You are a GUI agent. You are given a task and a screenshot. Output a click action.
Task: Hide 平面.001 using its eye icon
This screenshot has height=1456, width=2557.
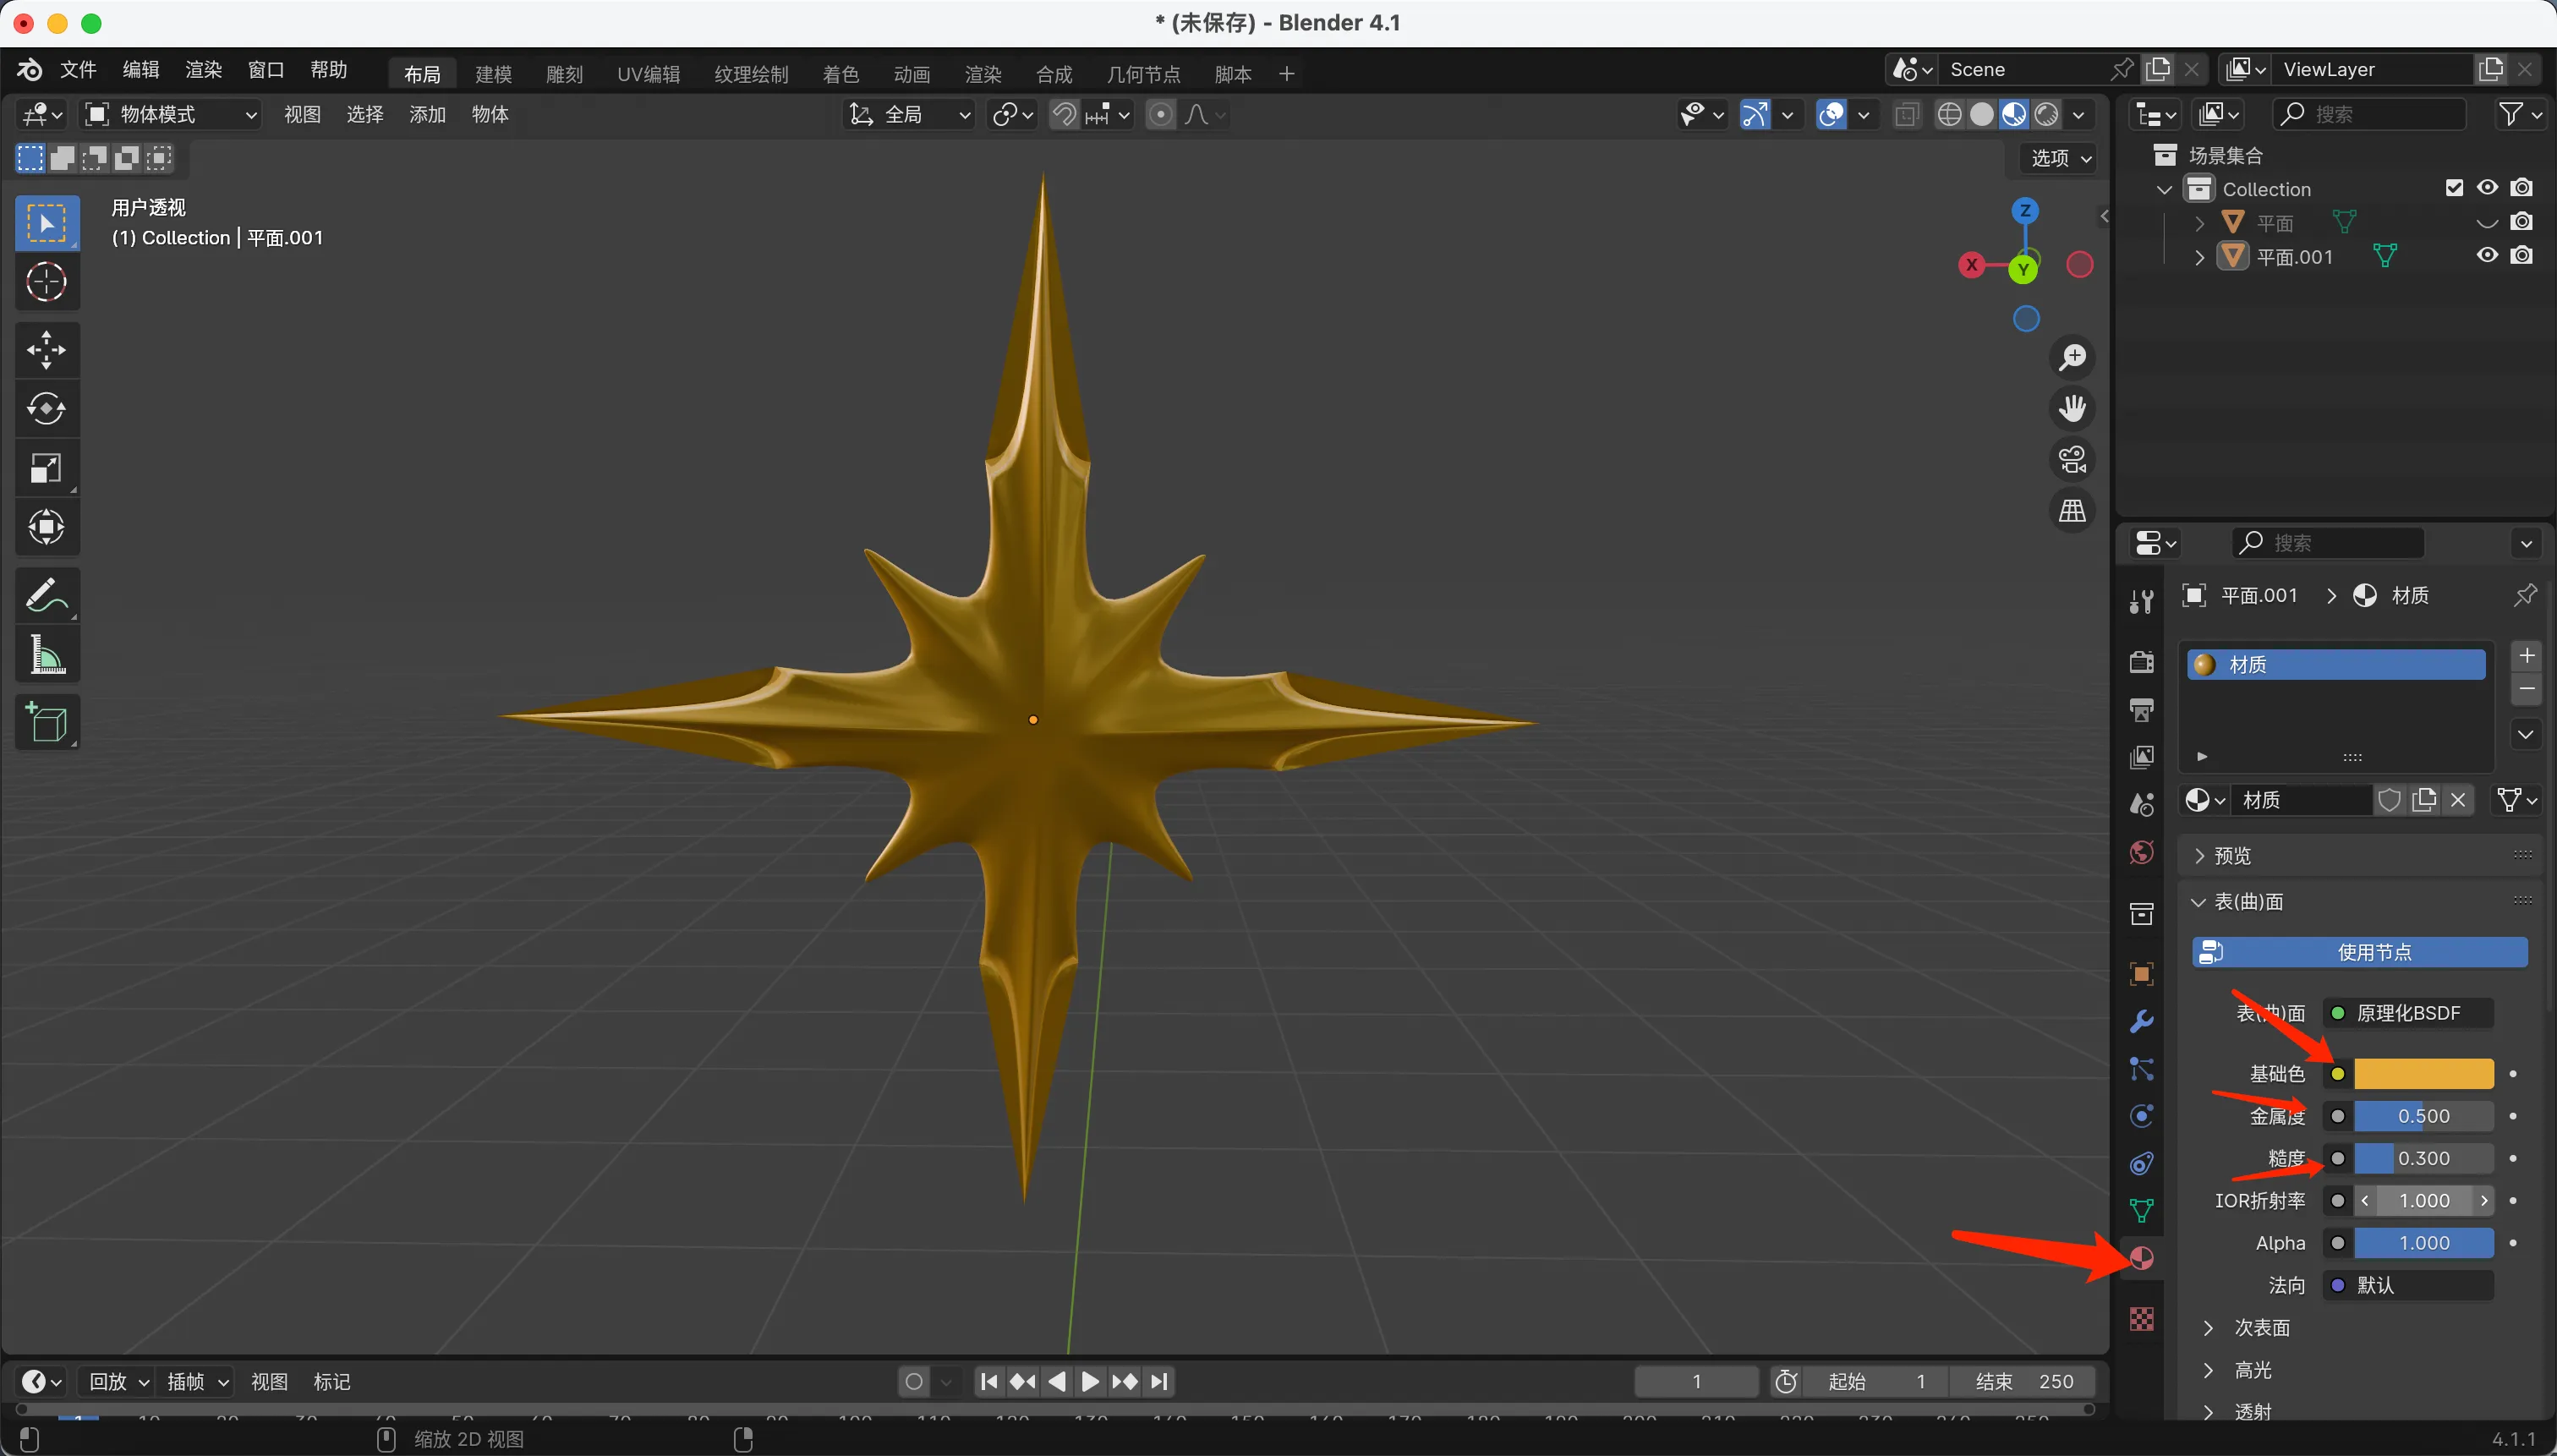2487,256
